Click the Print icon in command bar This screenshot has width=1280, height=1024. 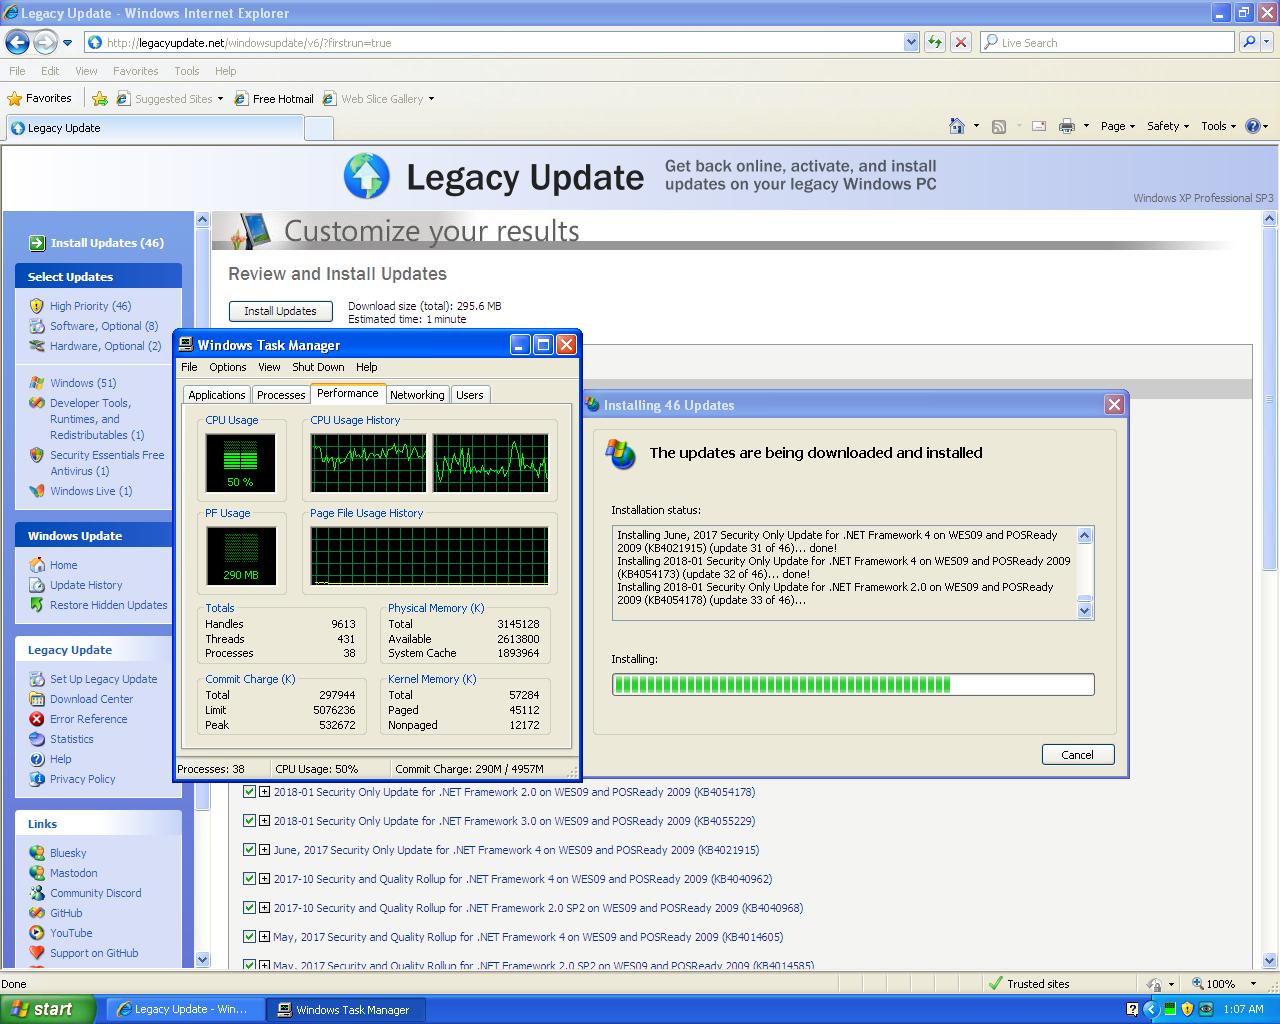1067,126
